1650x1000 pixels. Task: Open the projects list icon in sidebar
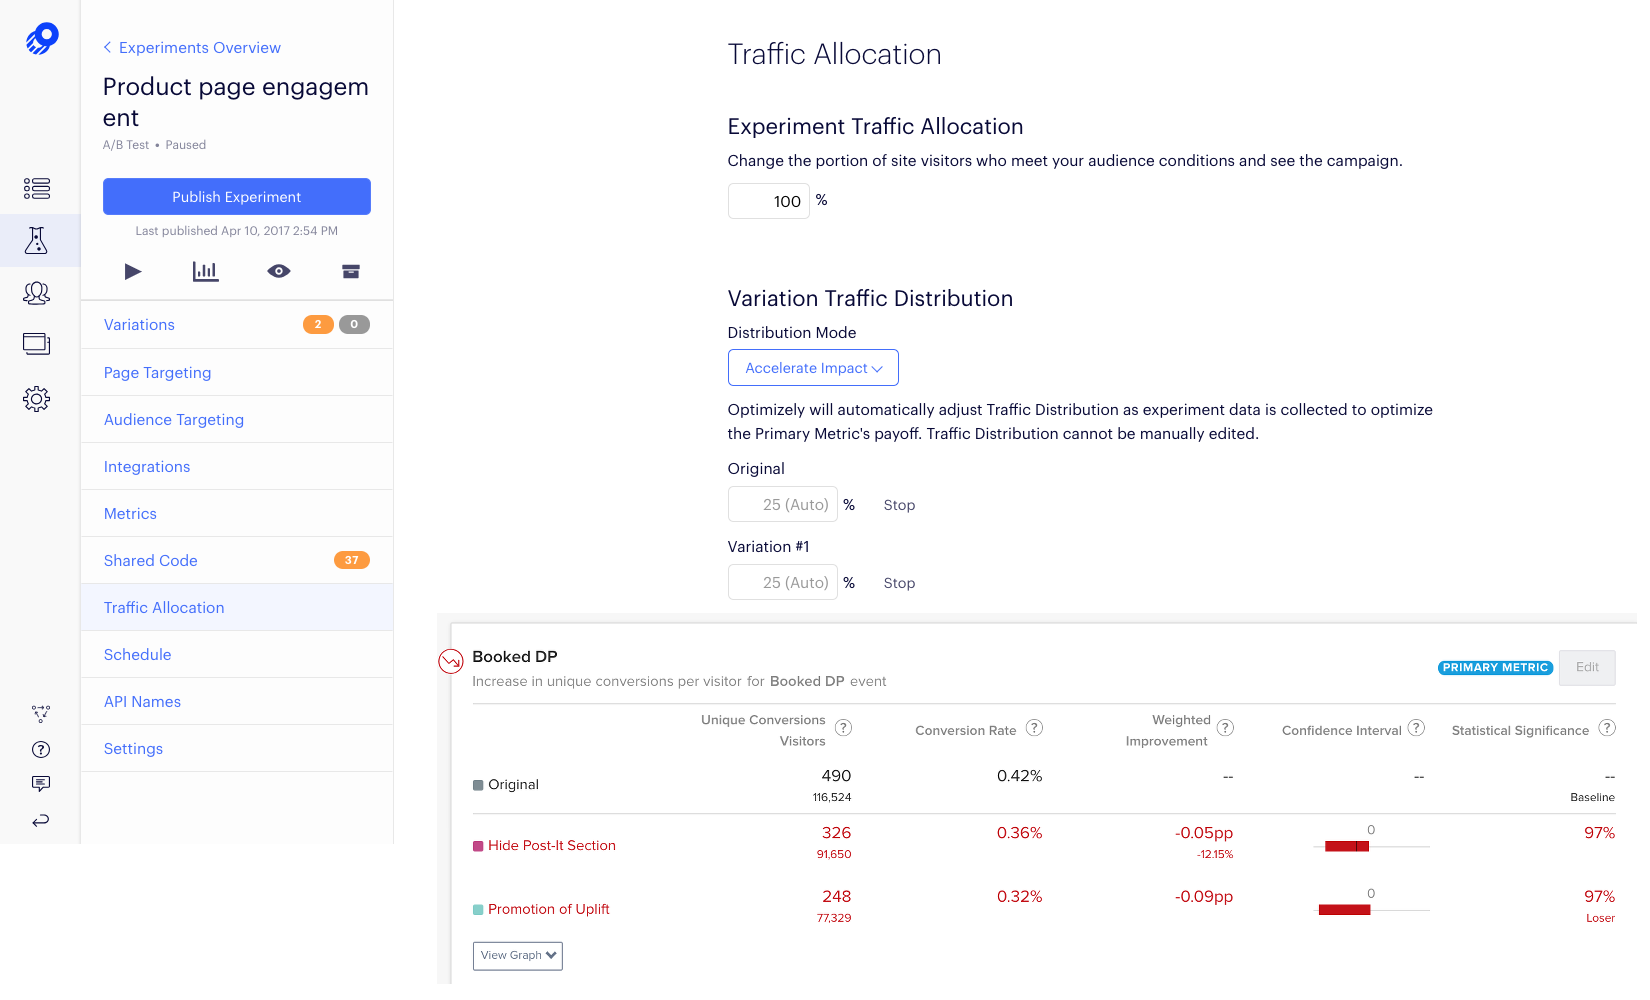[37, 188]
